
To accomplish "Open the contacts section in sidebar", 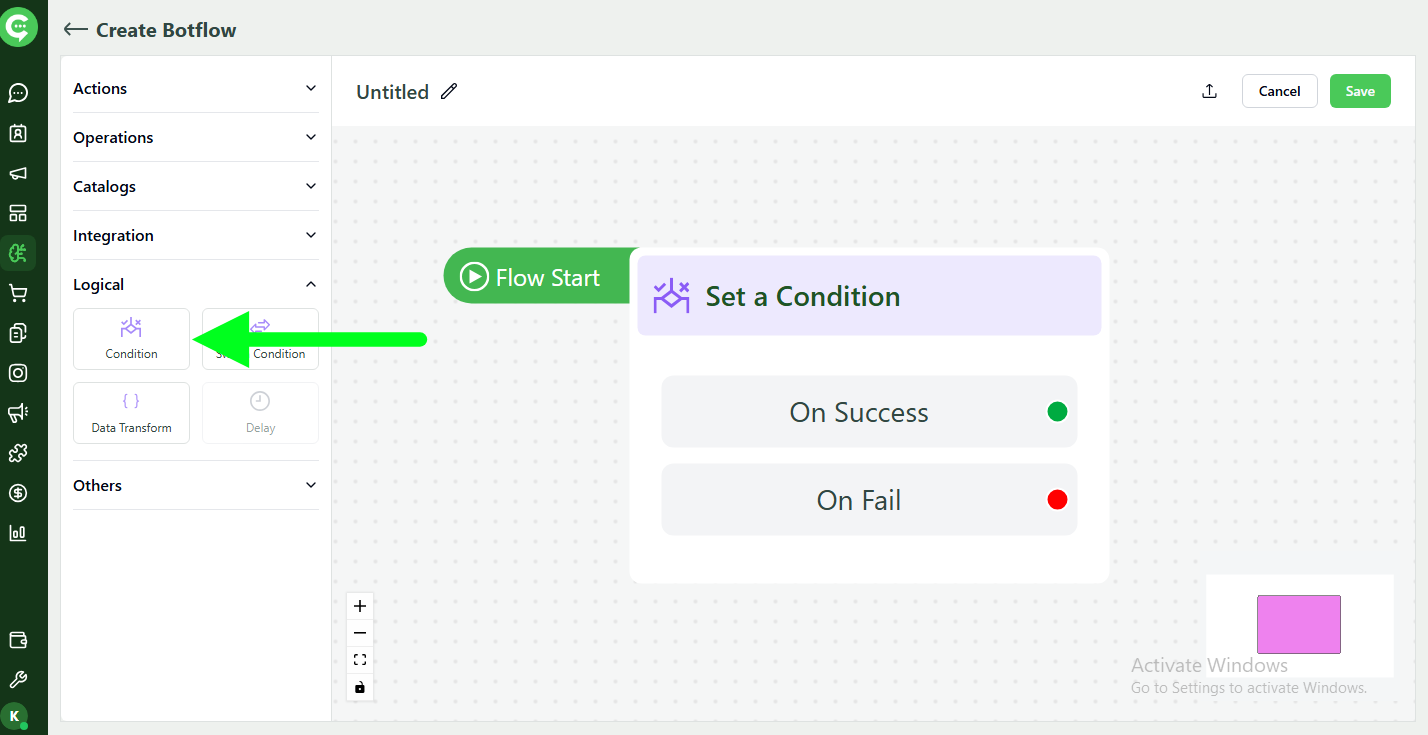I will (x=21, y=133).
